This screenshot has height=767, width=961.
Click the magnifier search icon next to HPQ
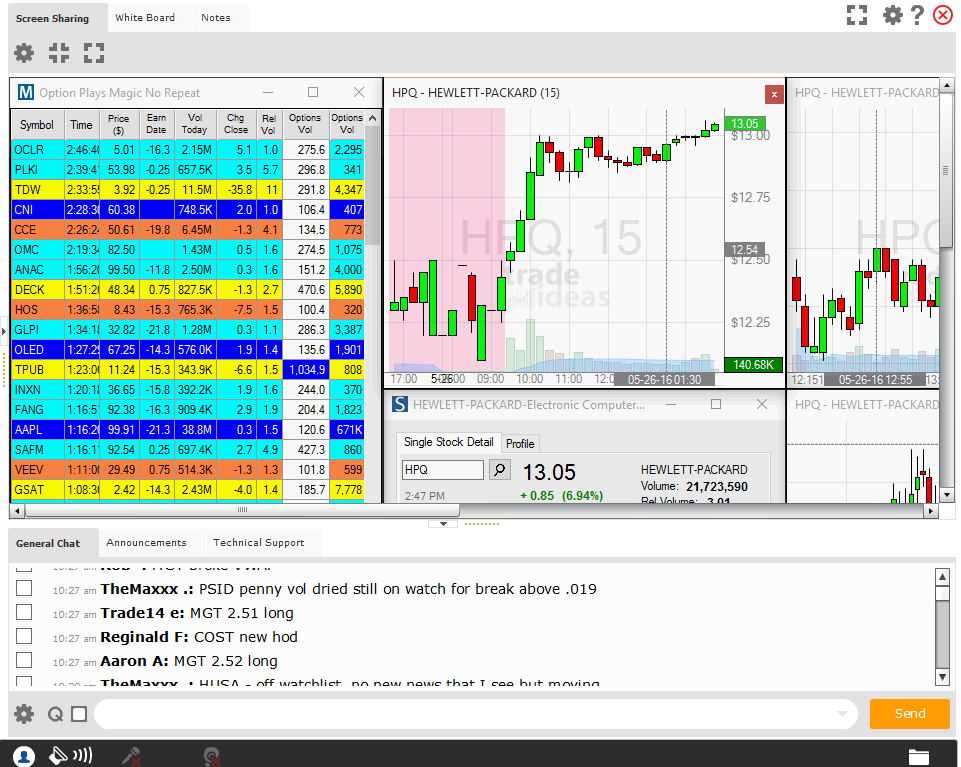coord(499,470)
